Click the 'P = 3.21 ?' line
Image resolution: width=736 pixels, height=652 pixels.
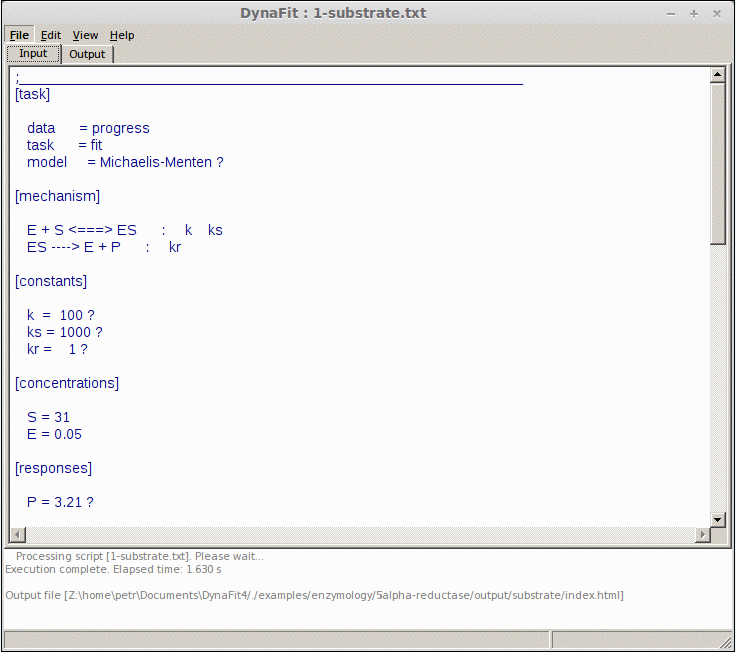point(61,502)
